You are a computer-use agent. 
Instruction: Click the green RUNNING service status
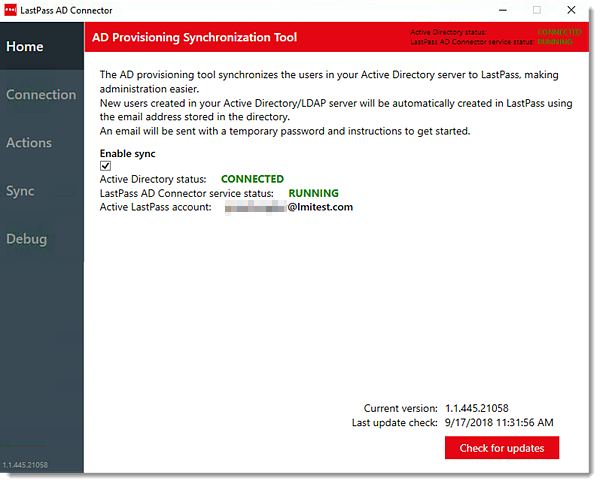(x=313, y=194)
